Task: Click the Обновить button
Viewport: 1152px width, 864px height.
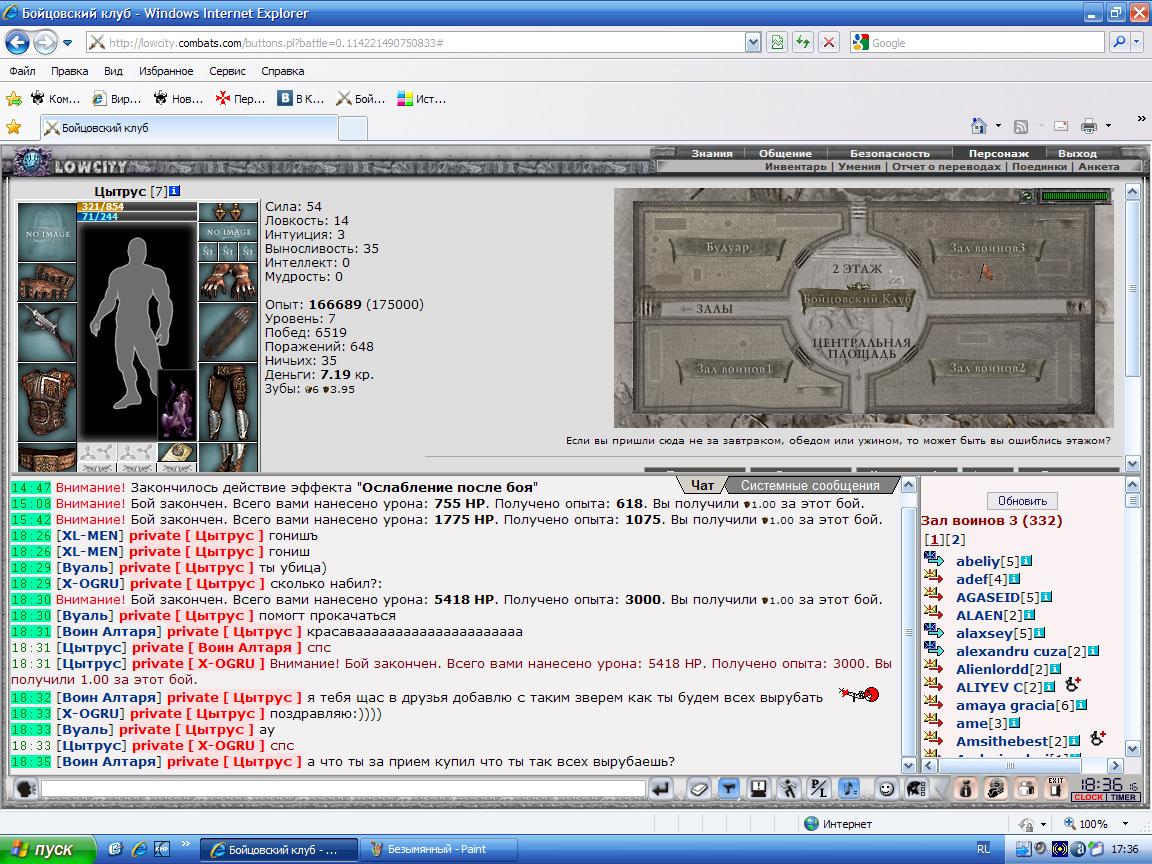Action: [1022, 501]
